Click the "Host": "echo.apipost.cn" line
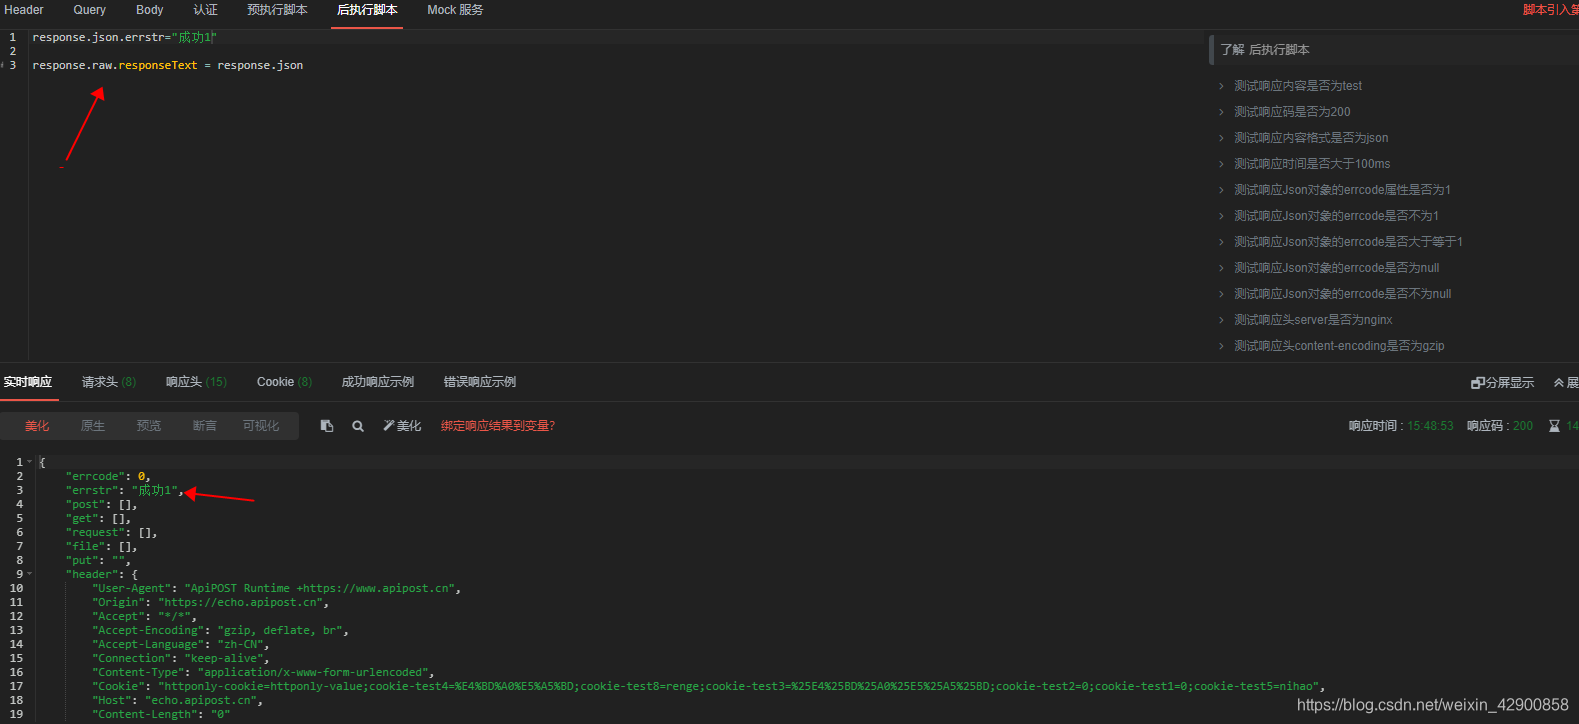 pos(177,700)
